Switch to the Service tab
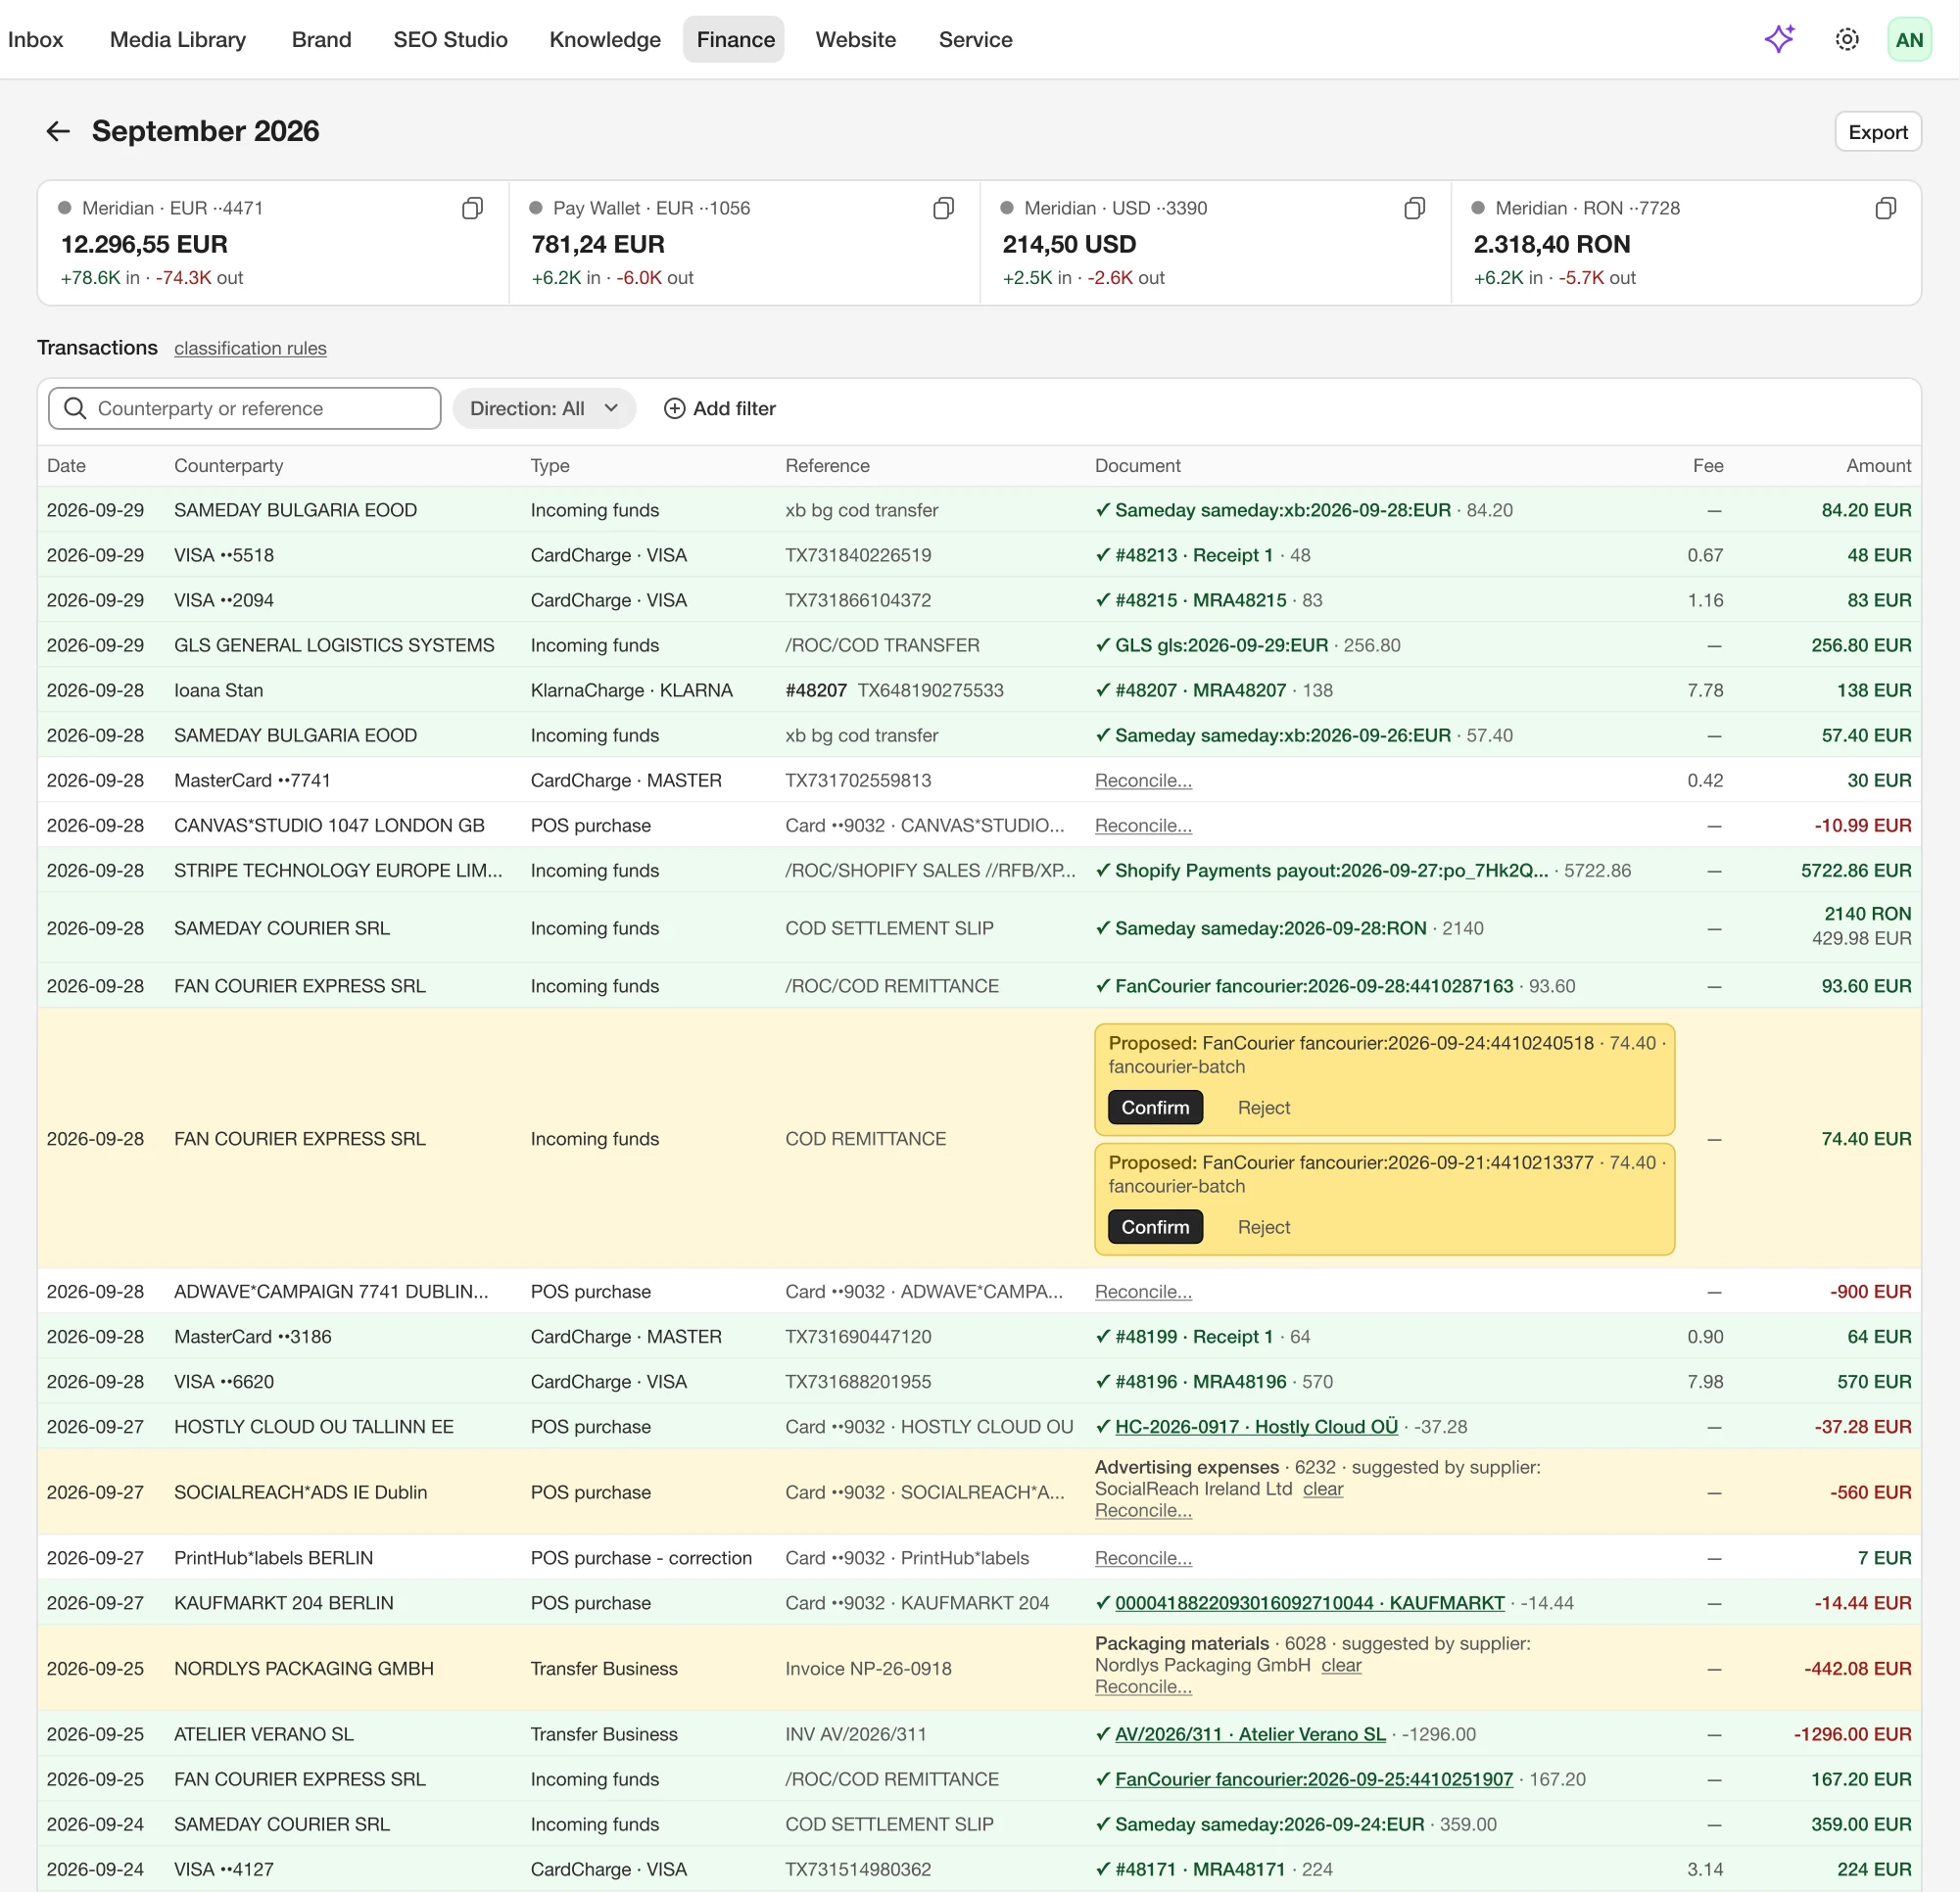1960x1892 pixels. coord(975,40)
